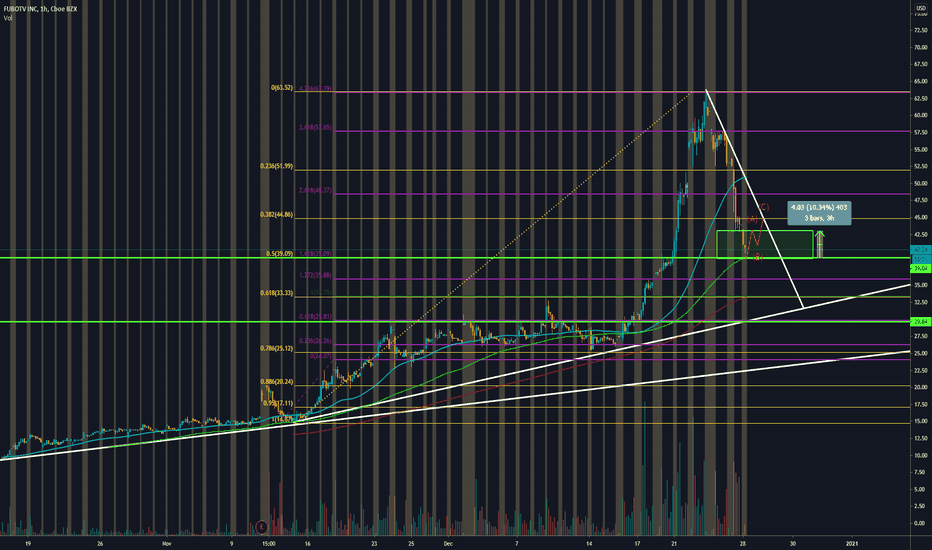Click the 0.618(33.33) Fibonacci label

pos(276,293)
